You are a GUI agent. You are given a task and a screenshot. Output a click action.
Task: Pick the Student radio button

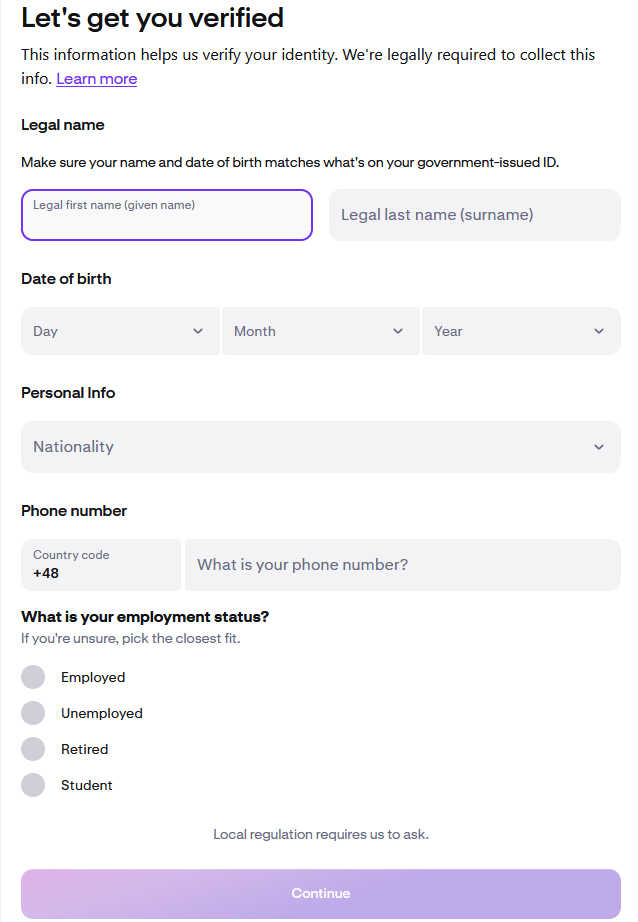click(33, 785)
